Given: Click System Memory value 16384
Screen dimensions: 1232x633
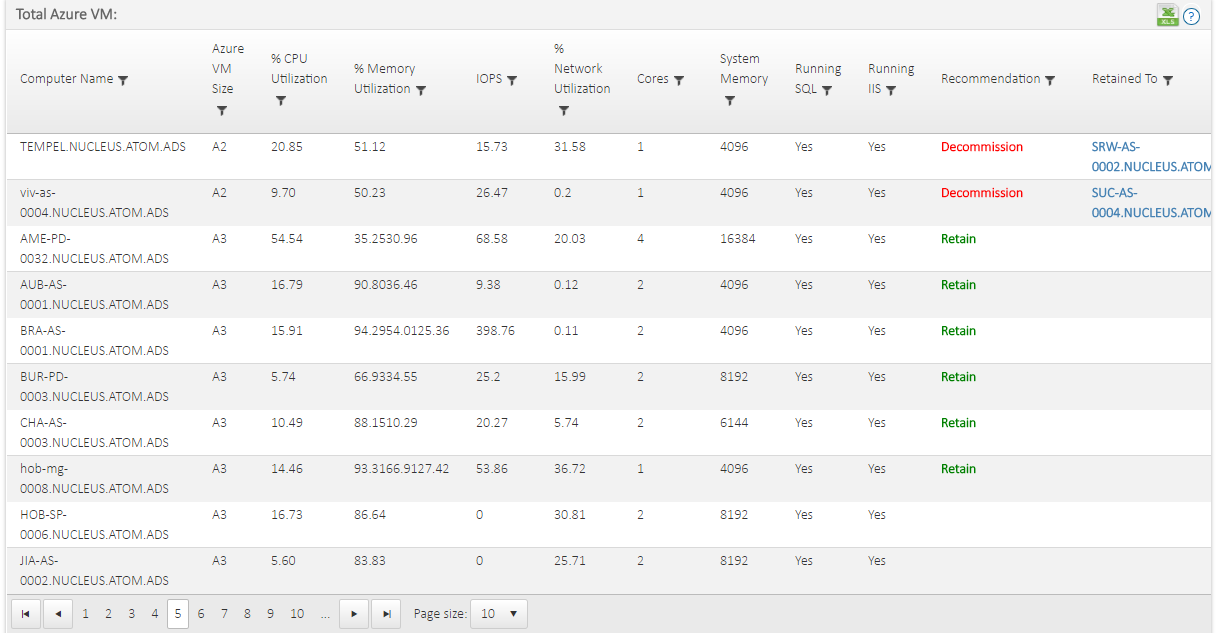Looking at the screenshot, I should click(x=738, y=239).
